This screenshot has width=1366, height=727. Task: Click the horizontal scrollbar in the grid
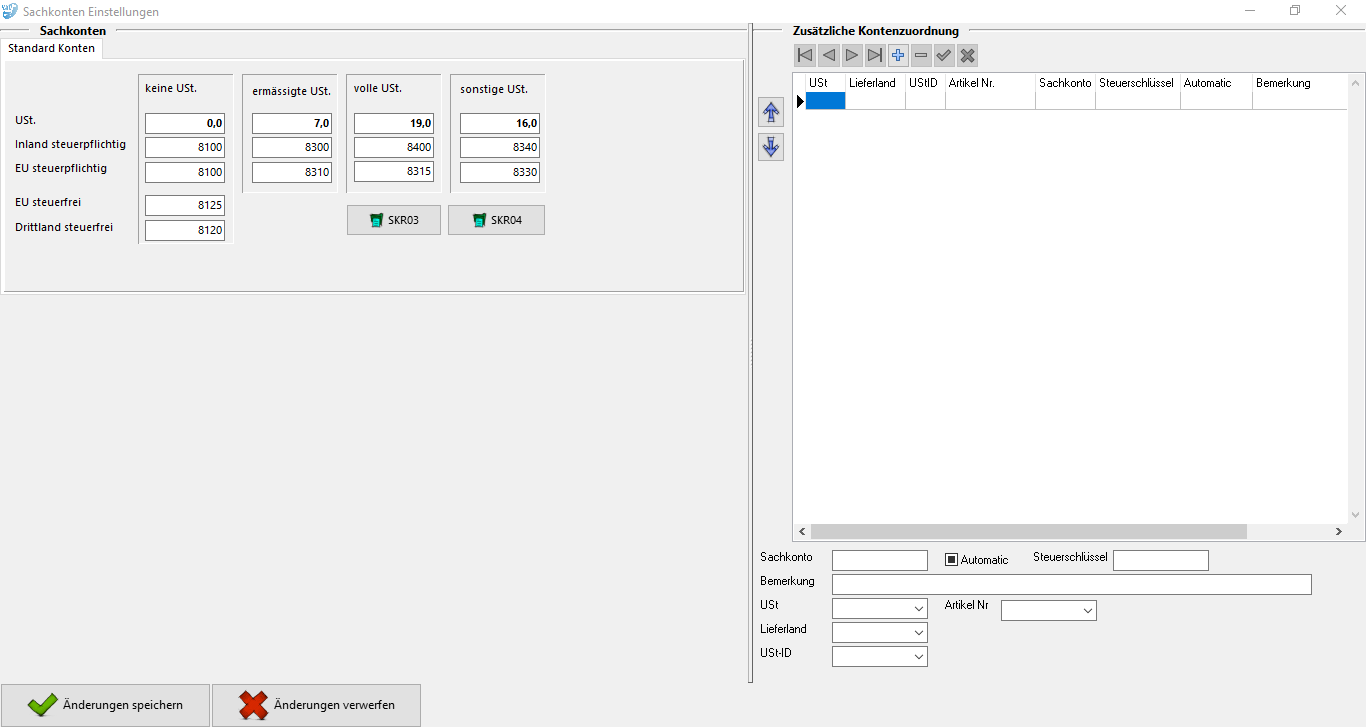[1029, 532]
